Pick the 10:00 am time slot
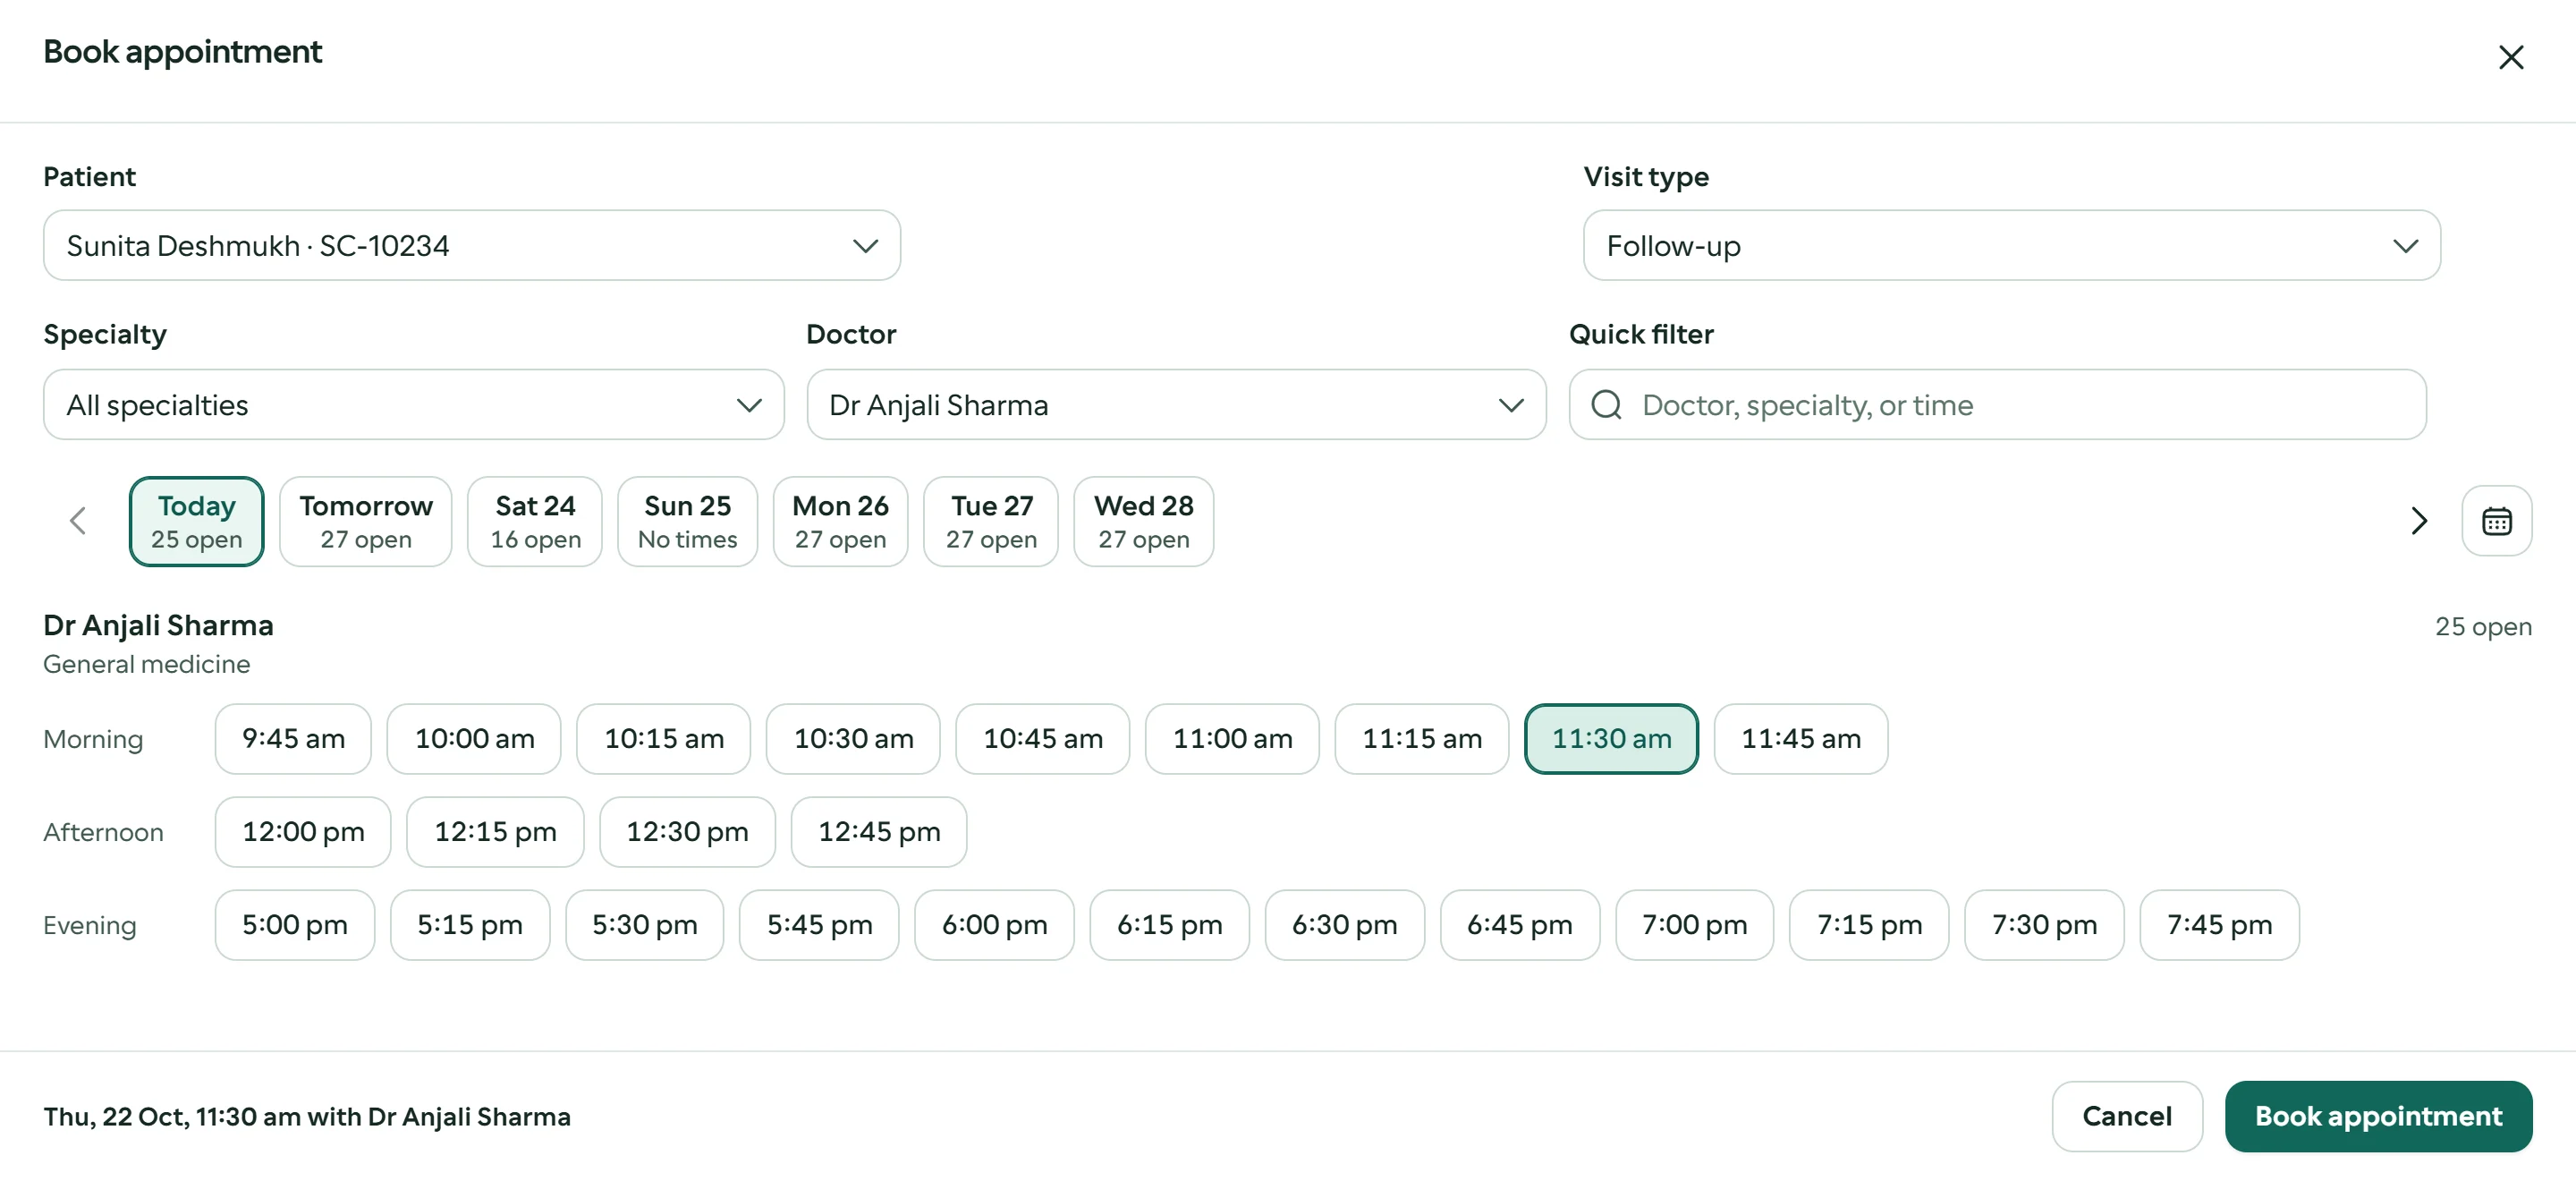This screenshot has height=1181, width=2576. (x=474, y=739)
